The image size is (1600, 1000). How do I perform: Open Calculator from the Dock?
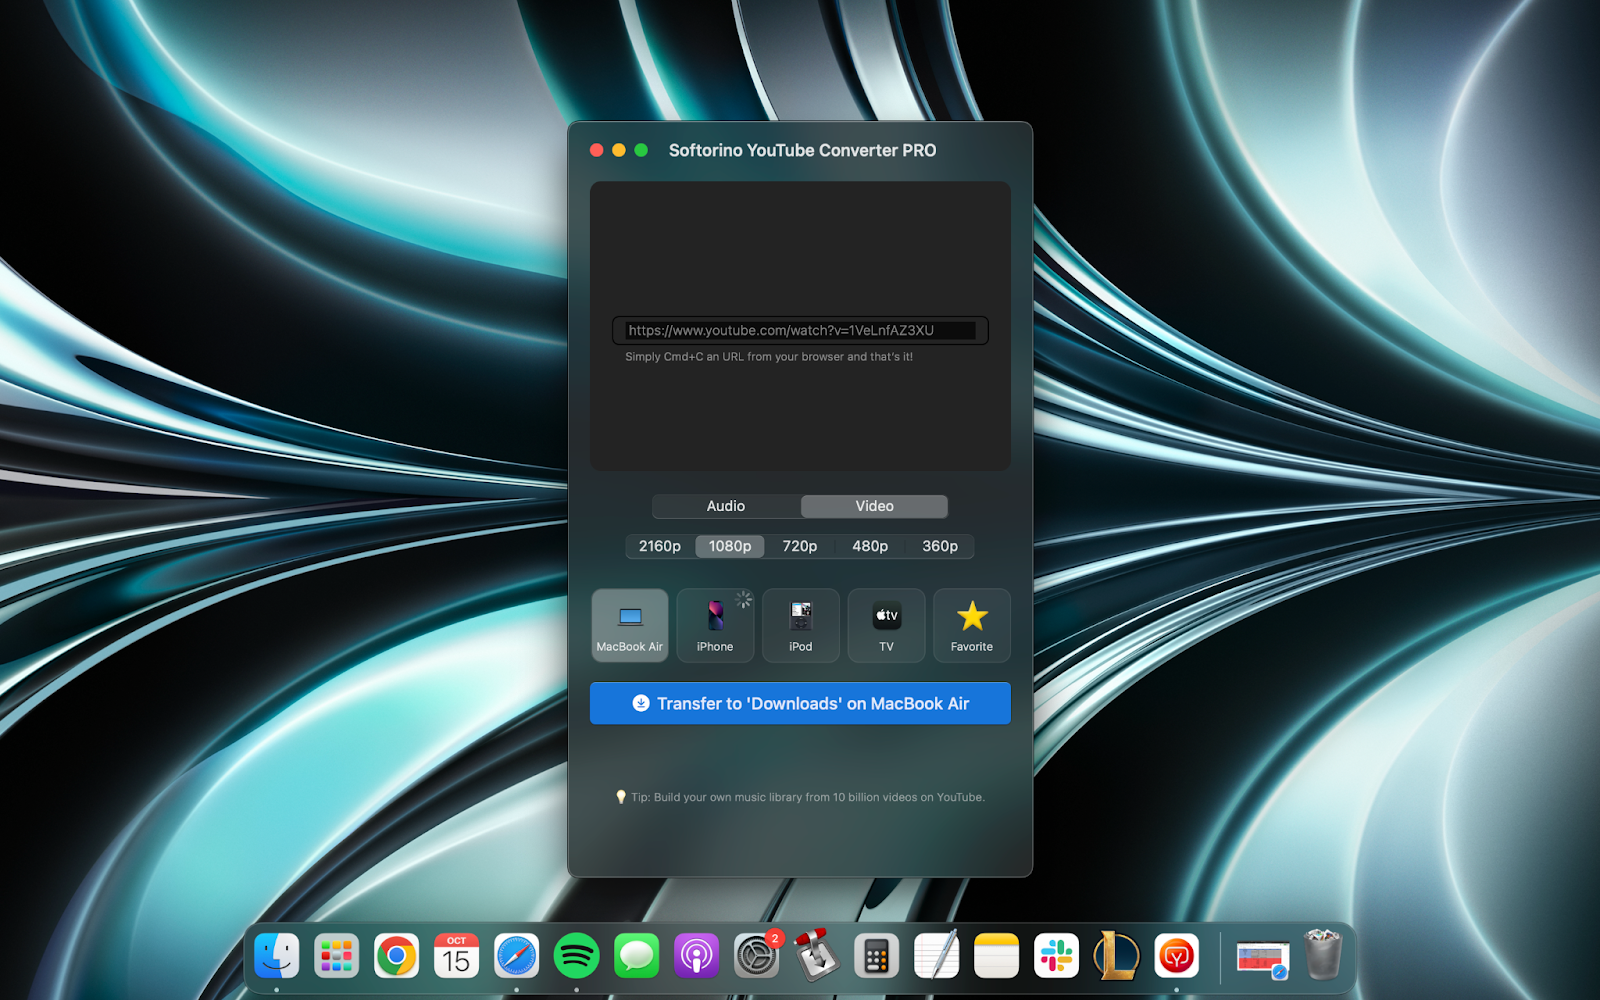pos(877,957)
